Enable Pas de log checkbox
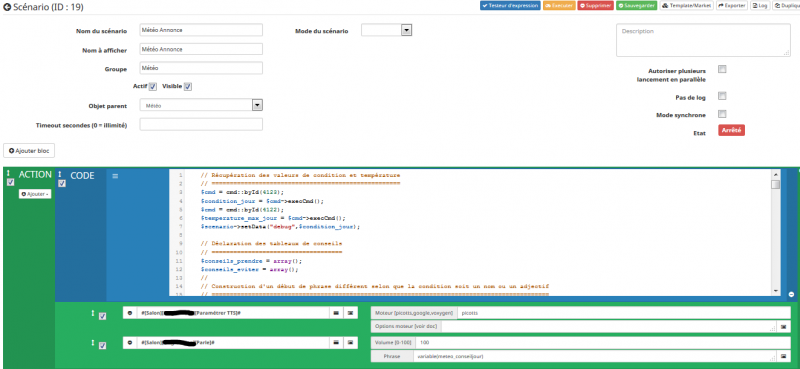Image resolution: width=800 pixels, height=369 pixels. point(722,96)
